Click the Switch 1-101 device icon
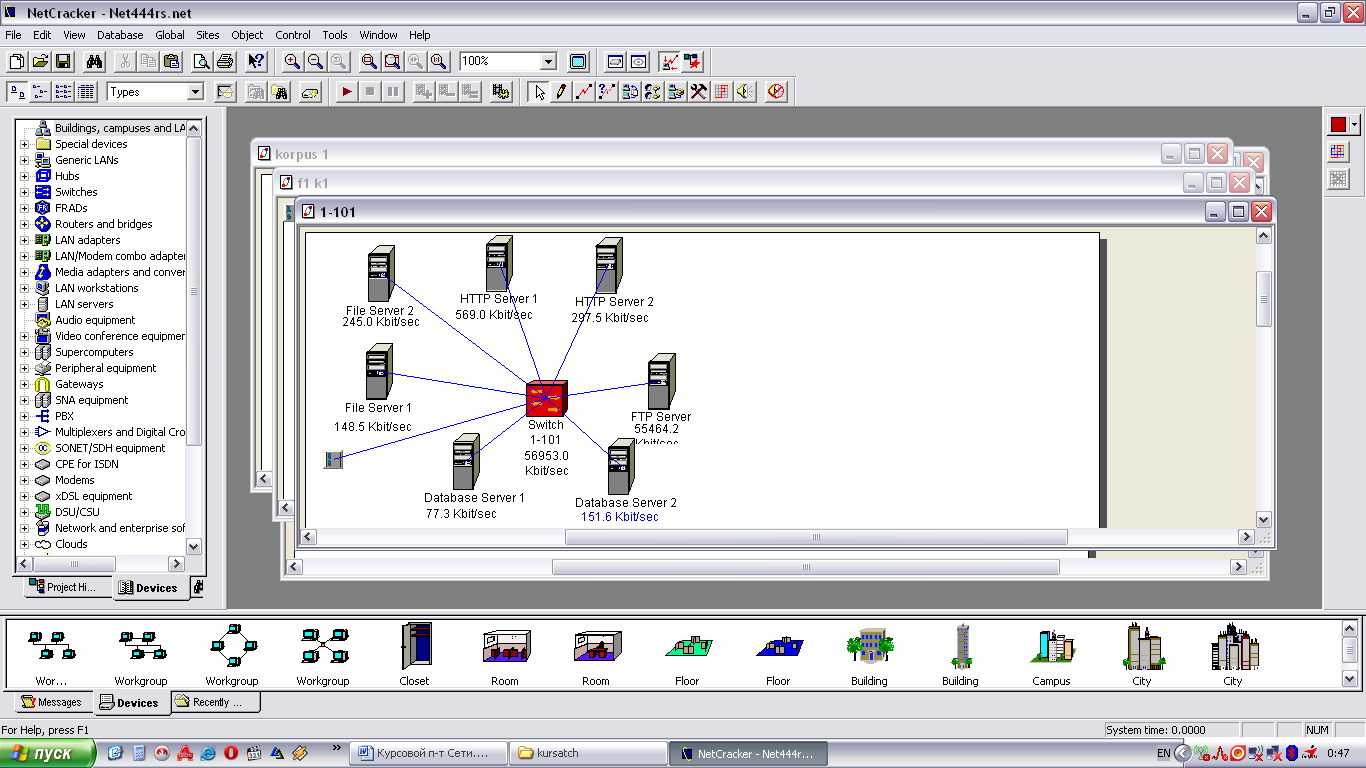Viewport: 1366px width, 768px height. [x=547, y=399]
